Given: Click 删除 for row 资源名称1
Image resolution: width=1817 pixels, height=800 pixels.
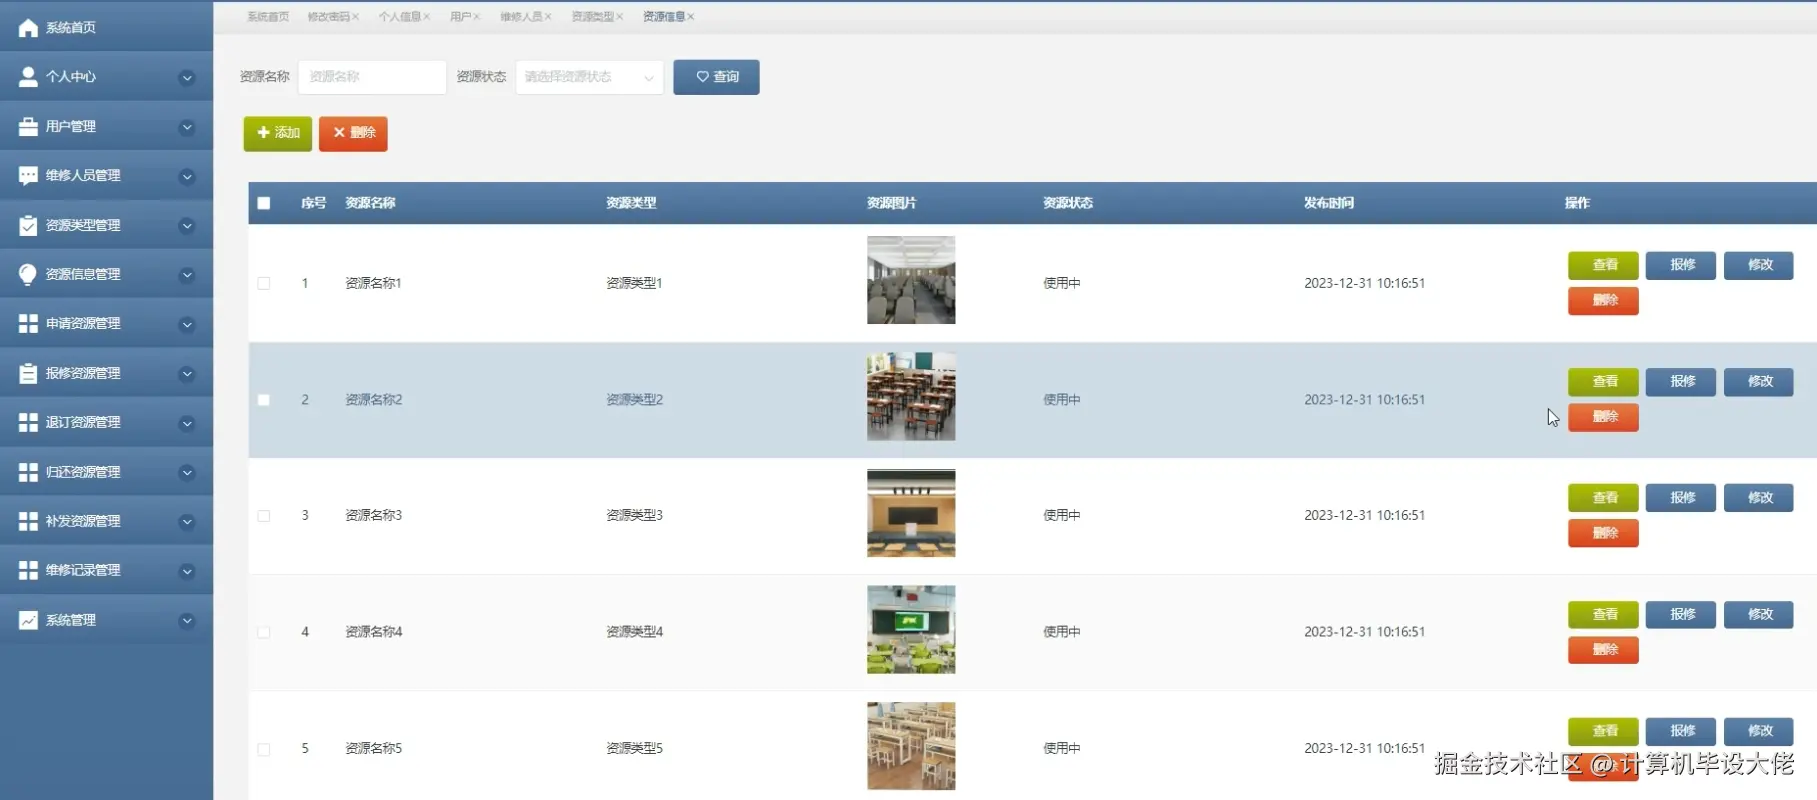Looking at the screenshot, I should point(1603,301).
